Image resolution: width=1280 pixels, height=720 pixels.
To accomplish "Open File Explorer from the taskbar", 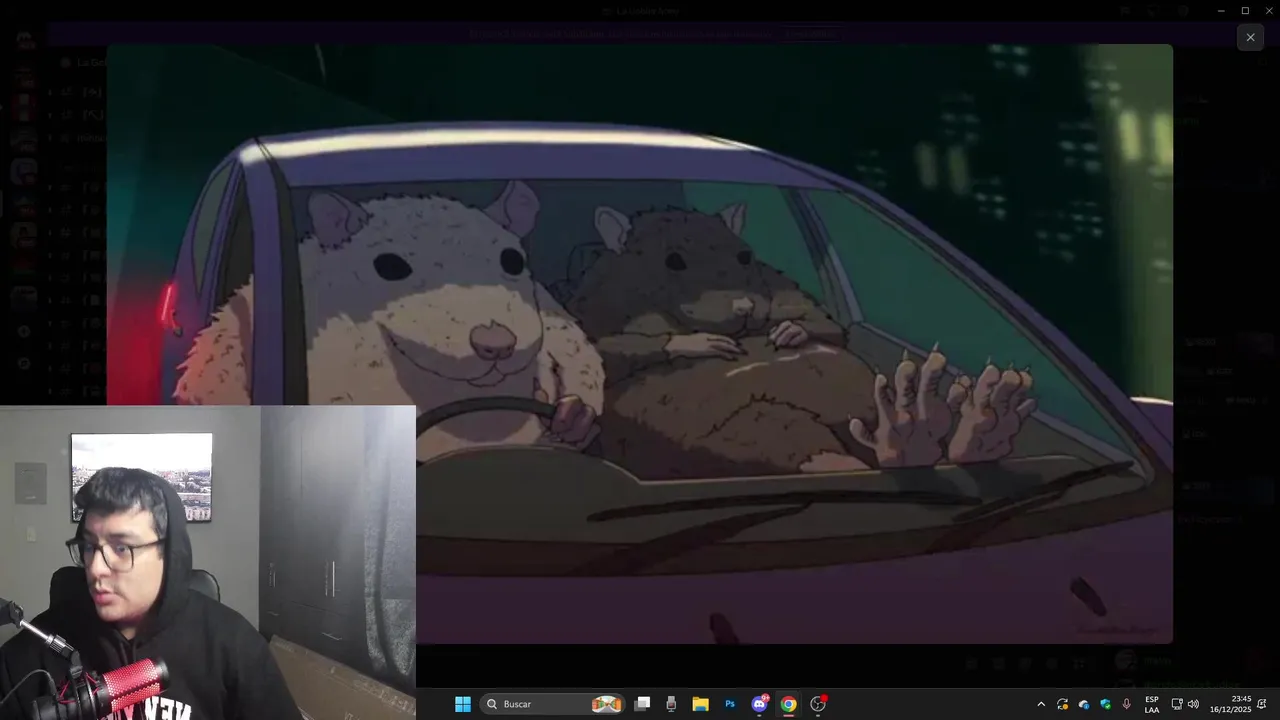I will click(x=701, y=704).
